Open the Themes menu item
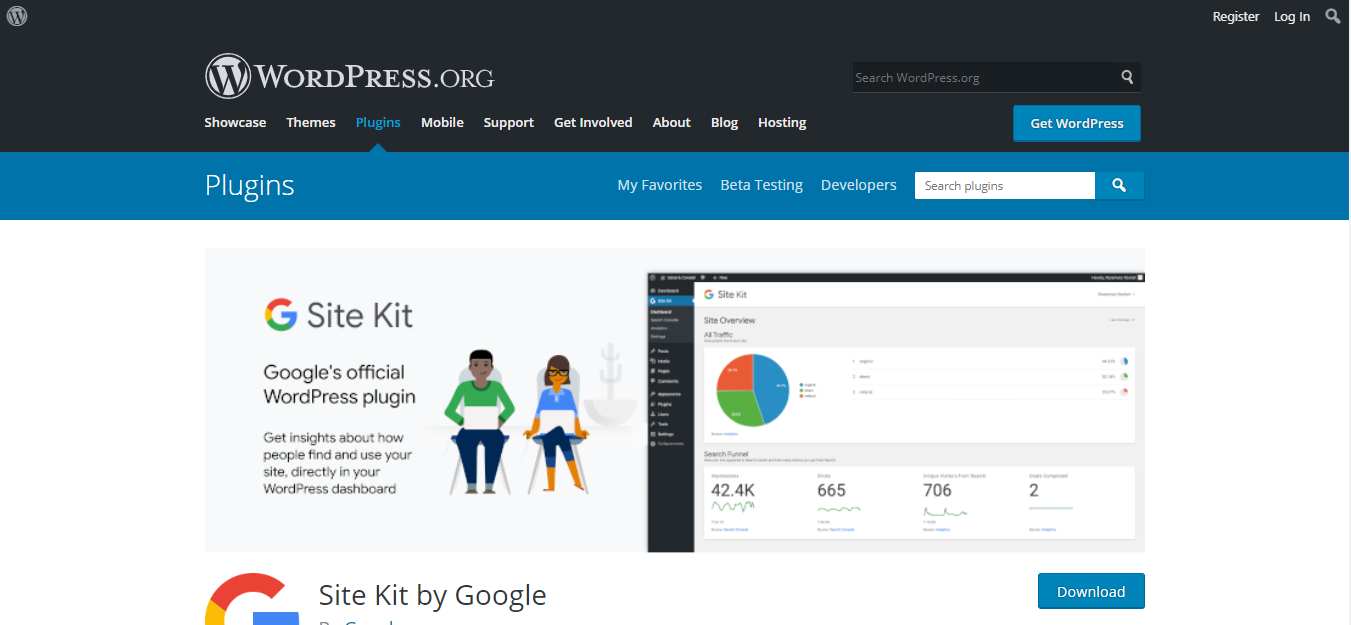1351x625 pixels. click(x=311, y=122)
